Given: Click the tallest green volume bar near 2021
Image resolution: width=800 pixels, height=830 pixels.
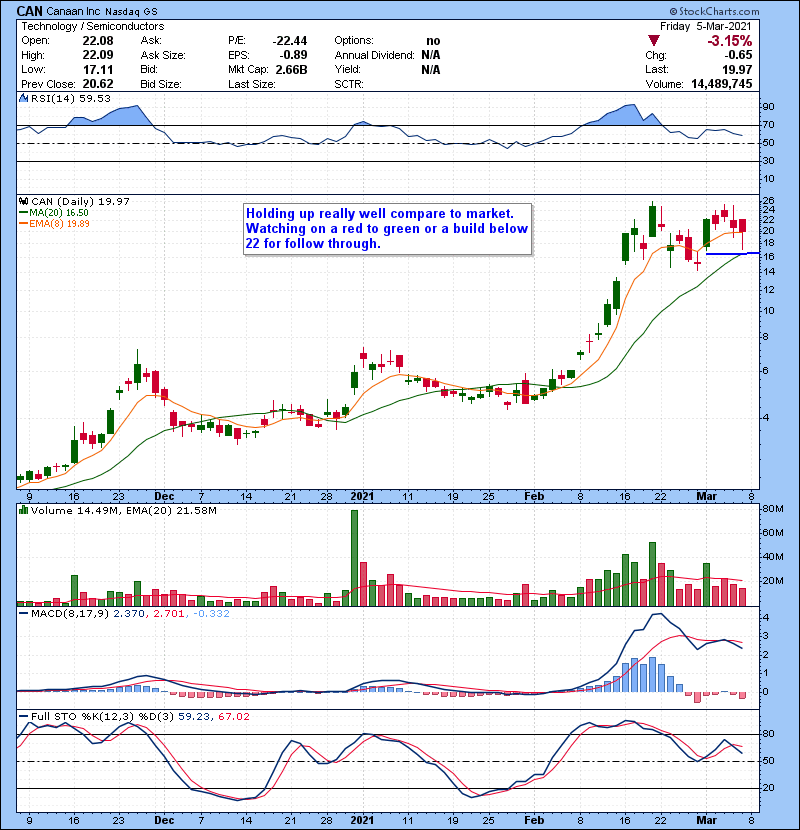Looking at the screenshot, I should [x=354, y=558].
